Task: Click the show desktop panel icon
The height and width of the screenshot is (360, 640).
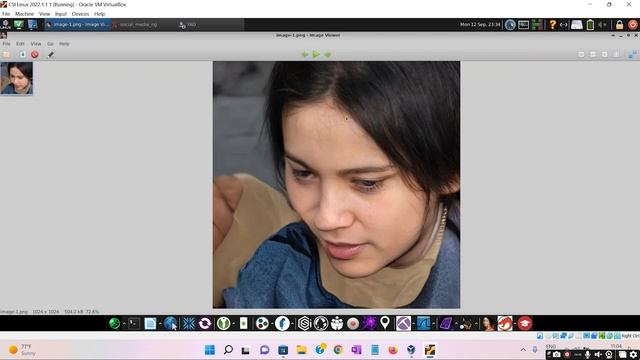Action: (33, 24)
